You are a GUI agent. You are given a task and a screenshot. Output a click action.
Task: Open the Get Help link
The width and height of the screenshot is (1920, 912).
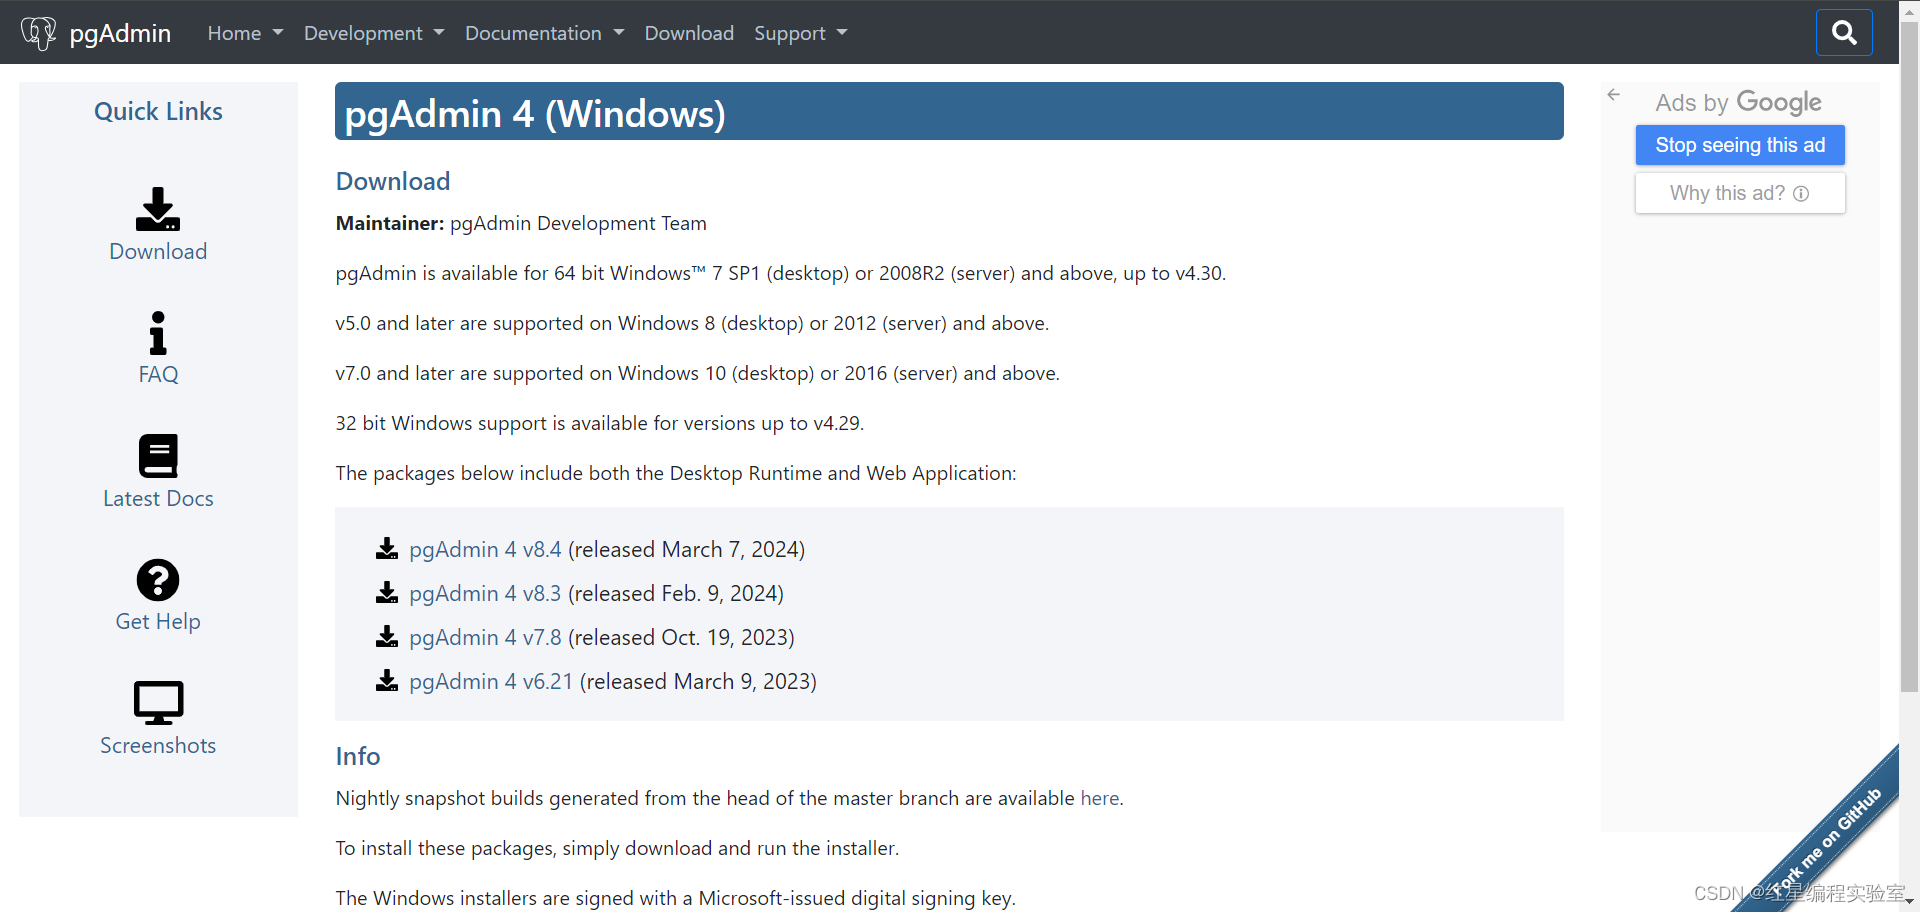[158, 621]
